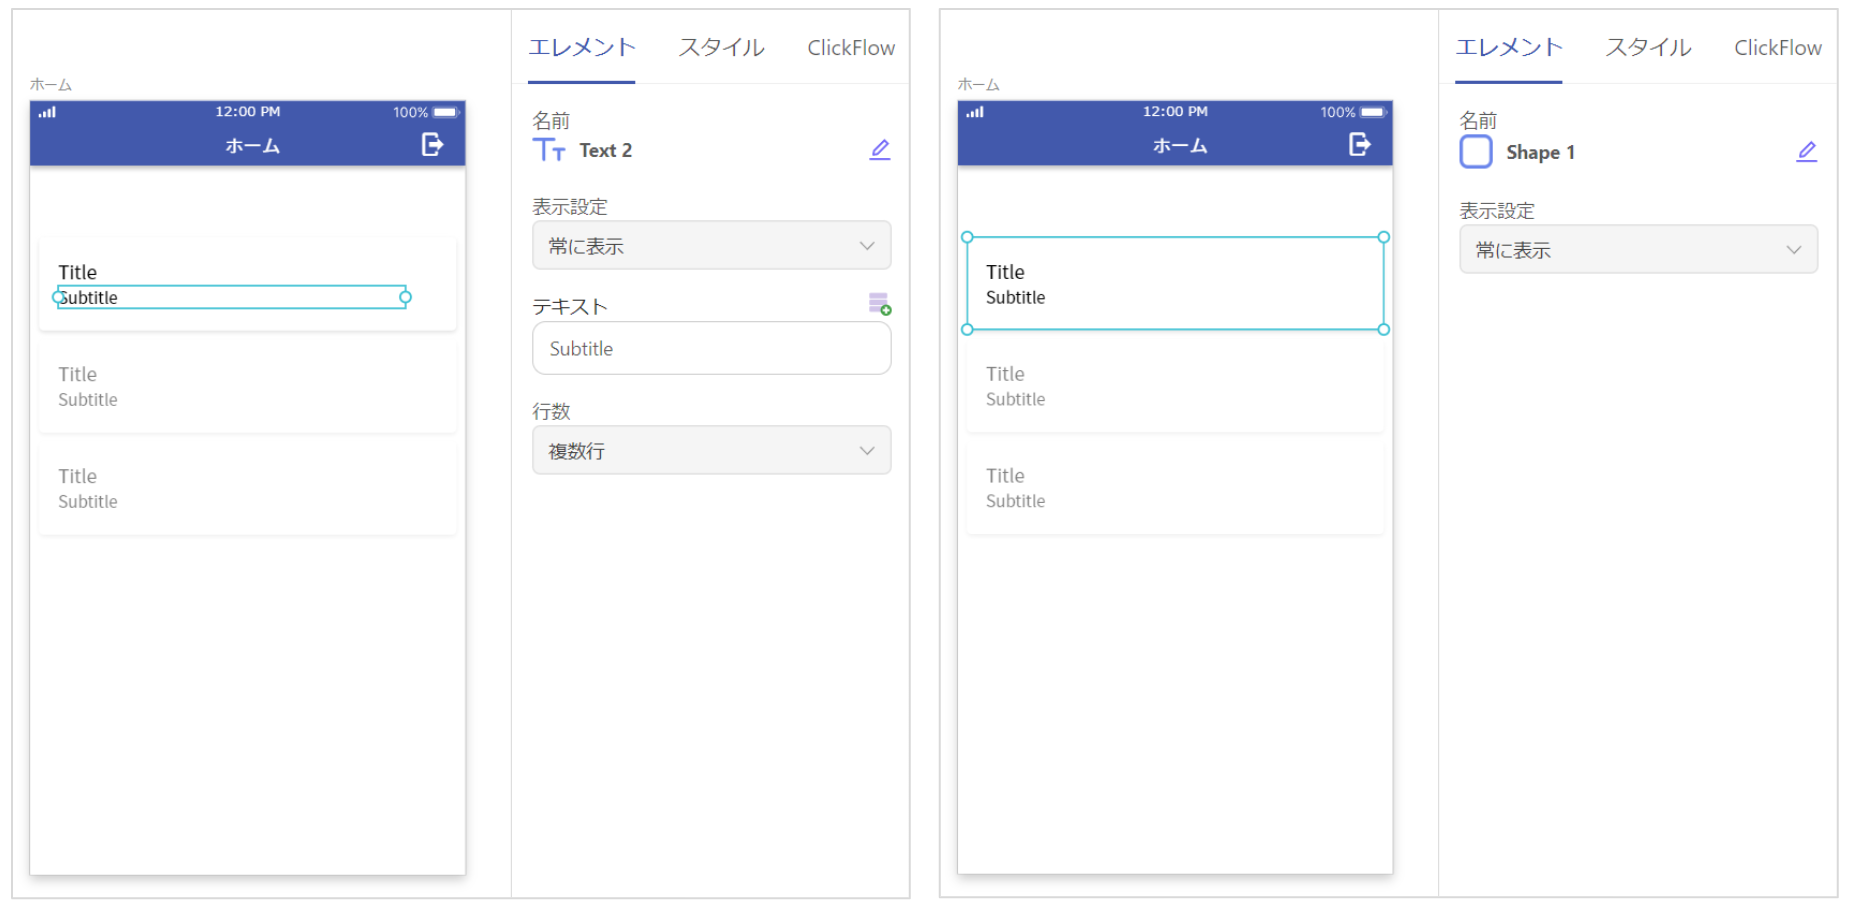Screen dimensions: 1856x912
Task: Switch to left panel エレメント tab
Action: (582, 48)
